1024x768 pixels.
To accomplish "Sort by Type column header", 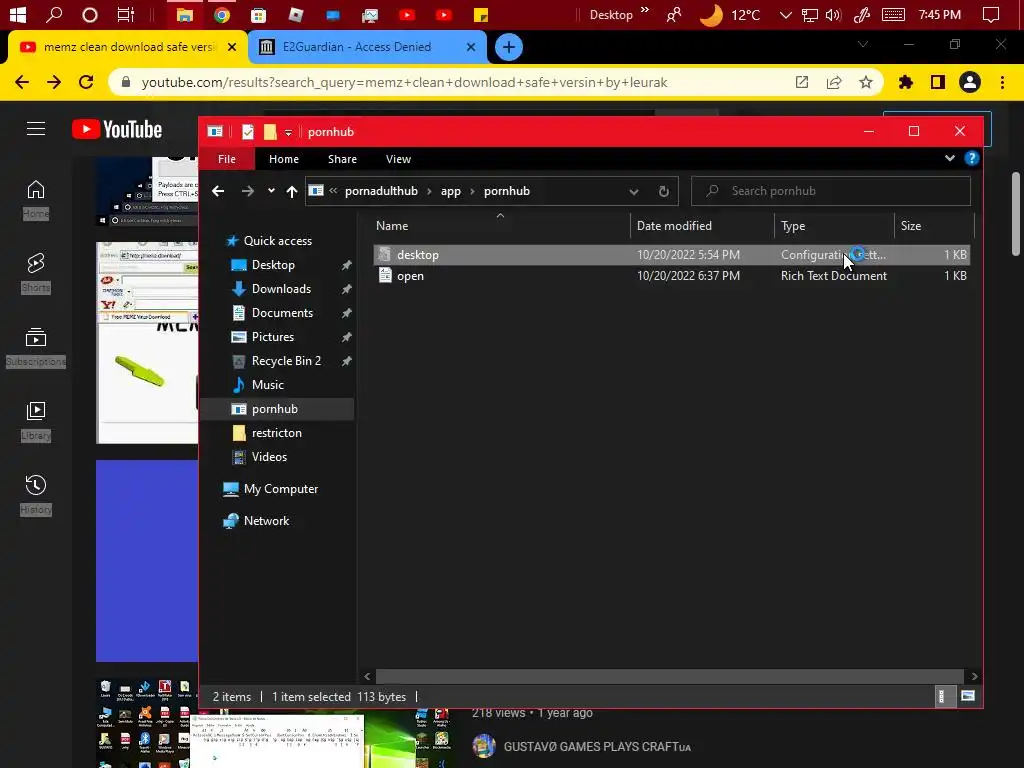I will coord(793,226).
